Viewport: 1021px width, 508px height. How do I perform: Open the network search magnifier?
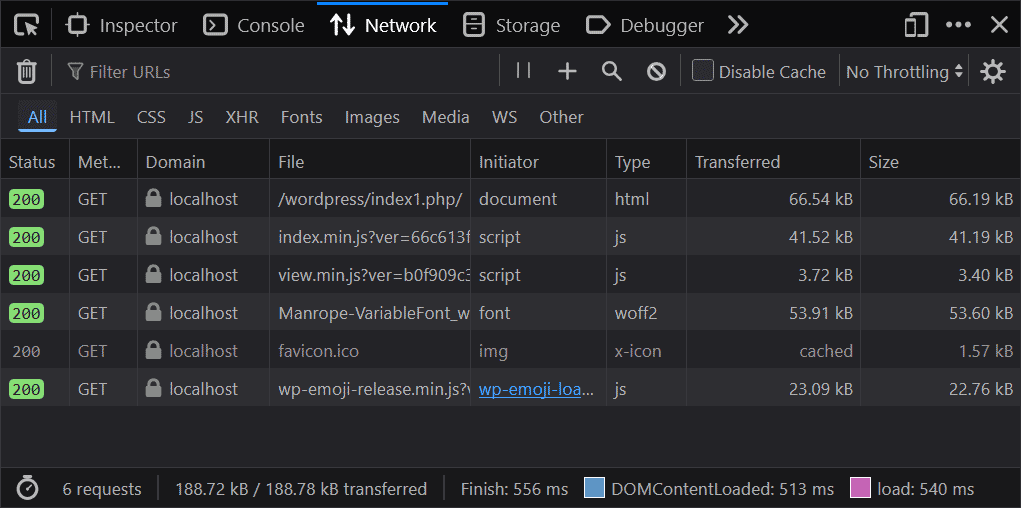[x=612, y=71]
